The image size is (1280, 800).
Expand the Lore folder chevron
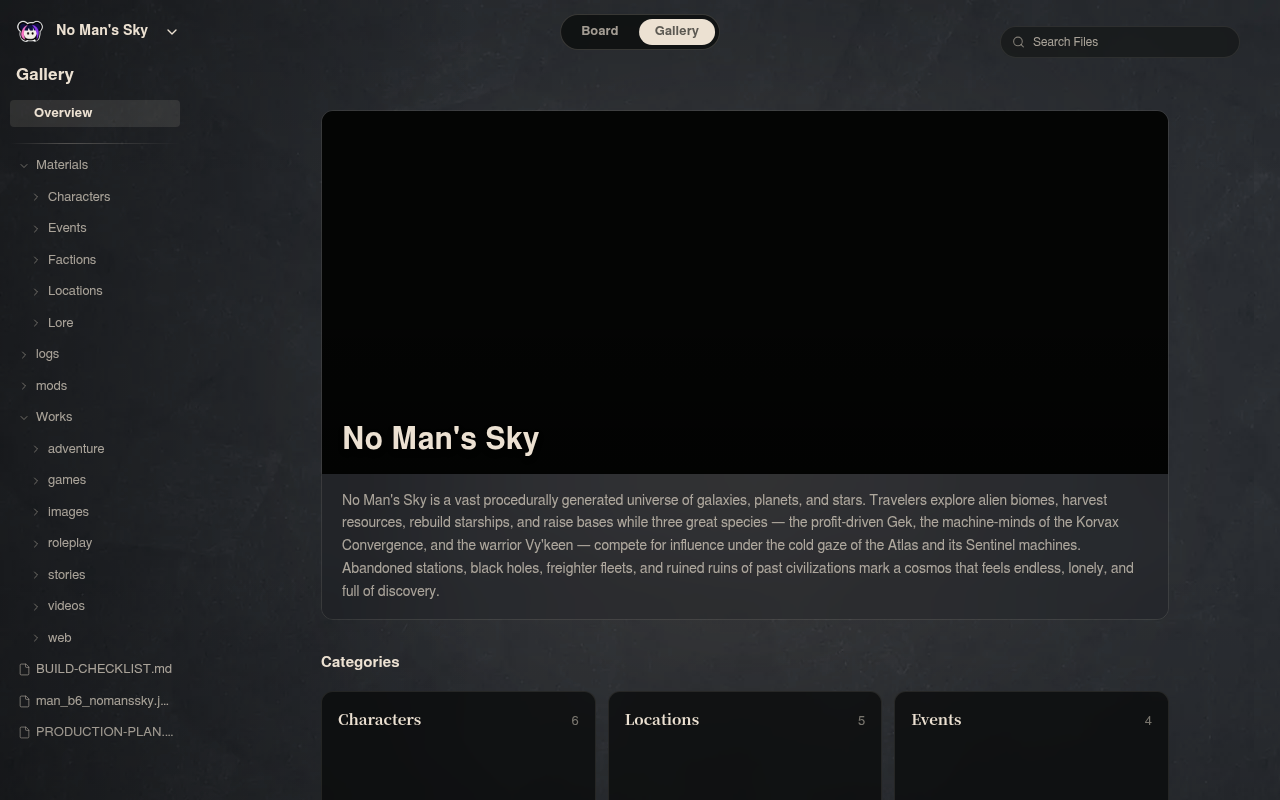[x=36, y=323]
